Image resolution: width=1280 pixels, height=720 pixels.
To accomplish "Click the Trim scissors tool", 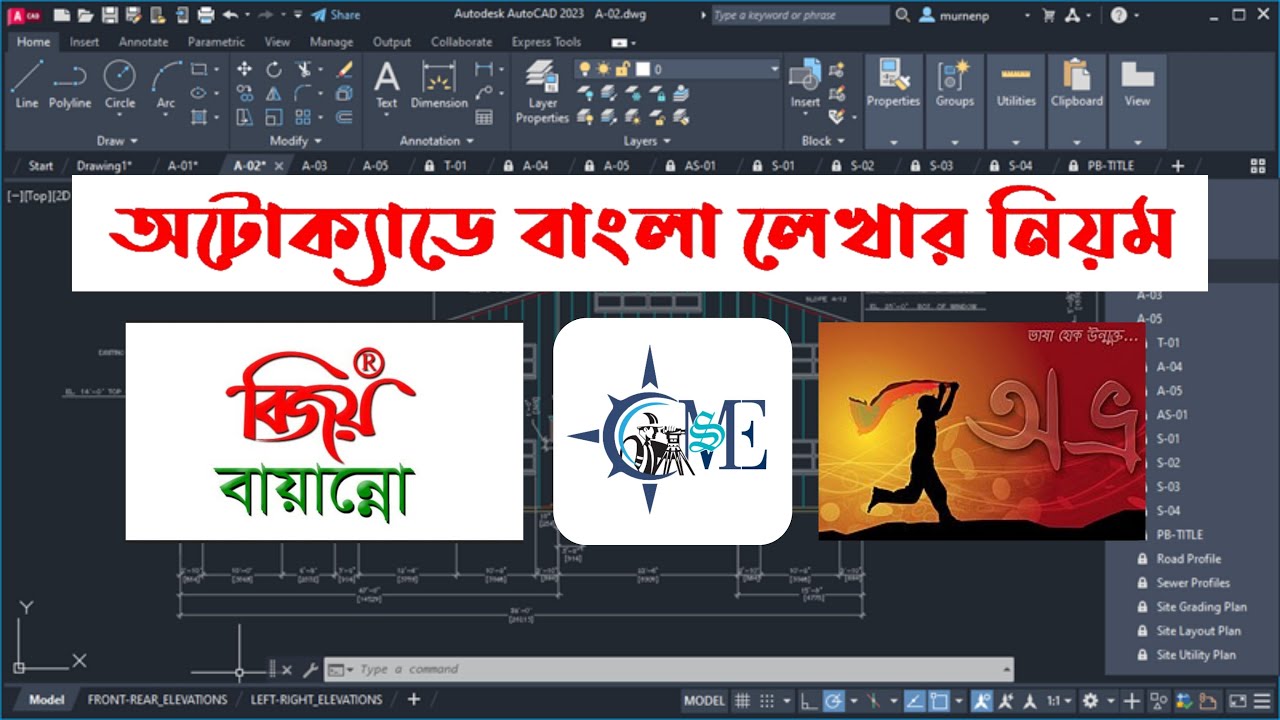I will click(x=304, y=69).
